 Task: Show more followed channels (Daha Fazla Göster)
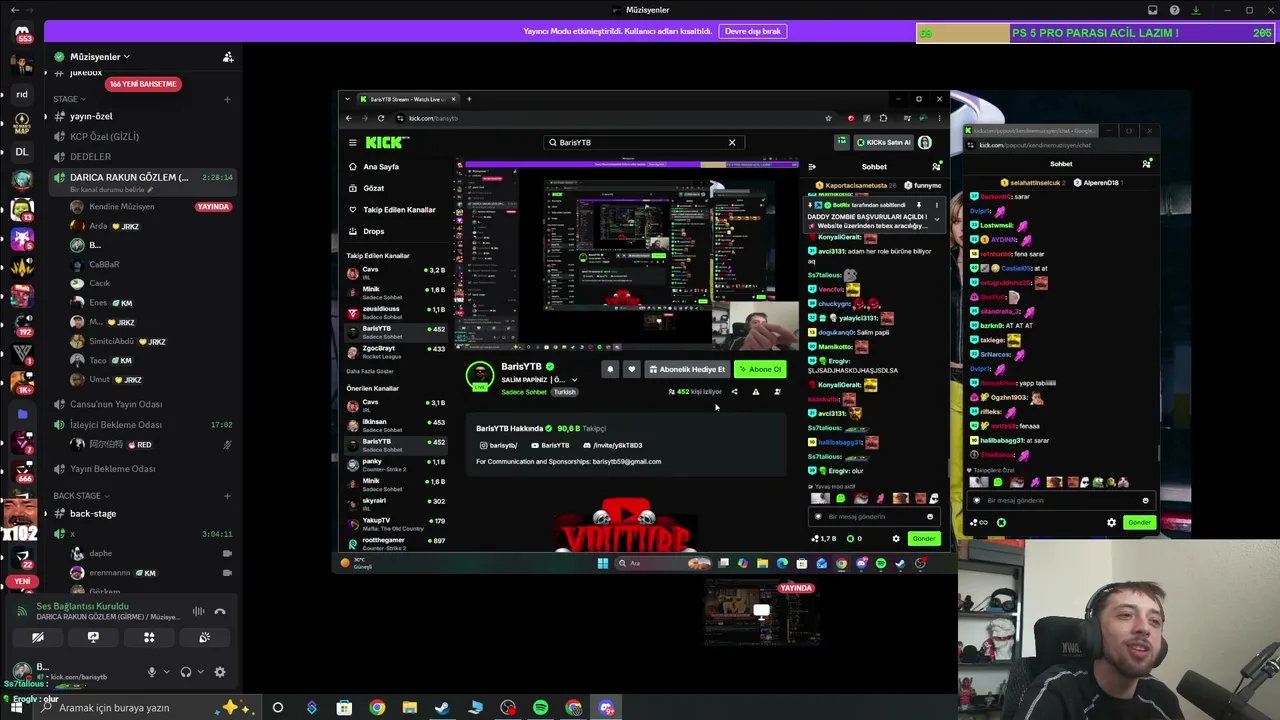tap(370, 371)
